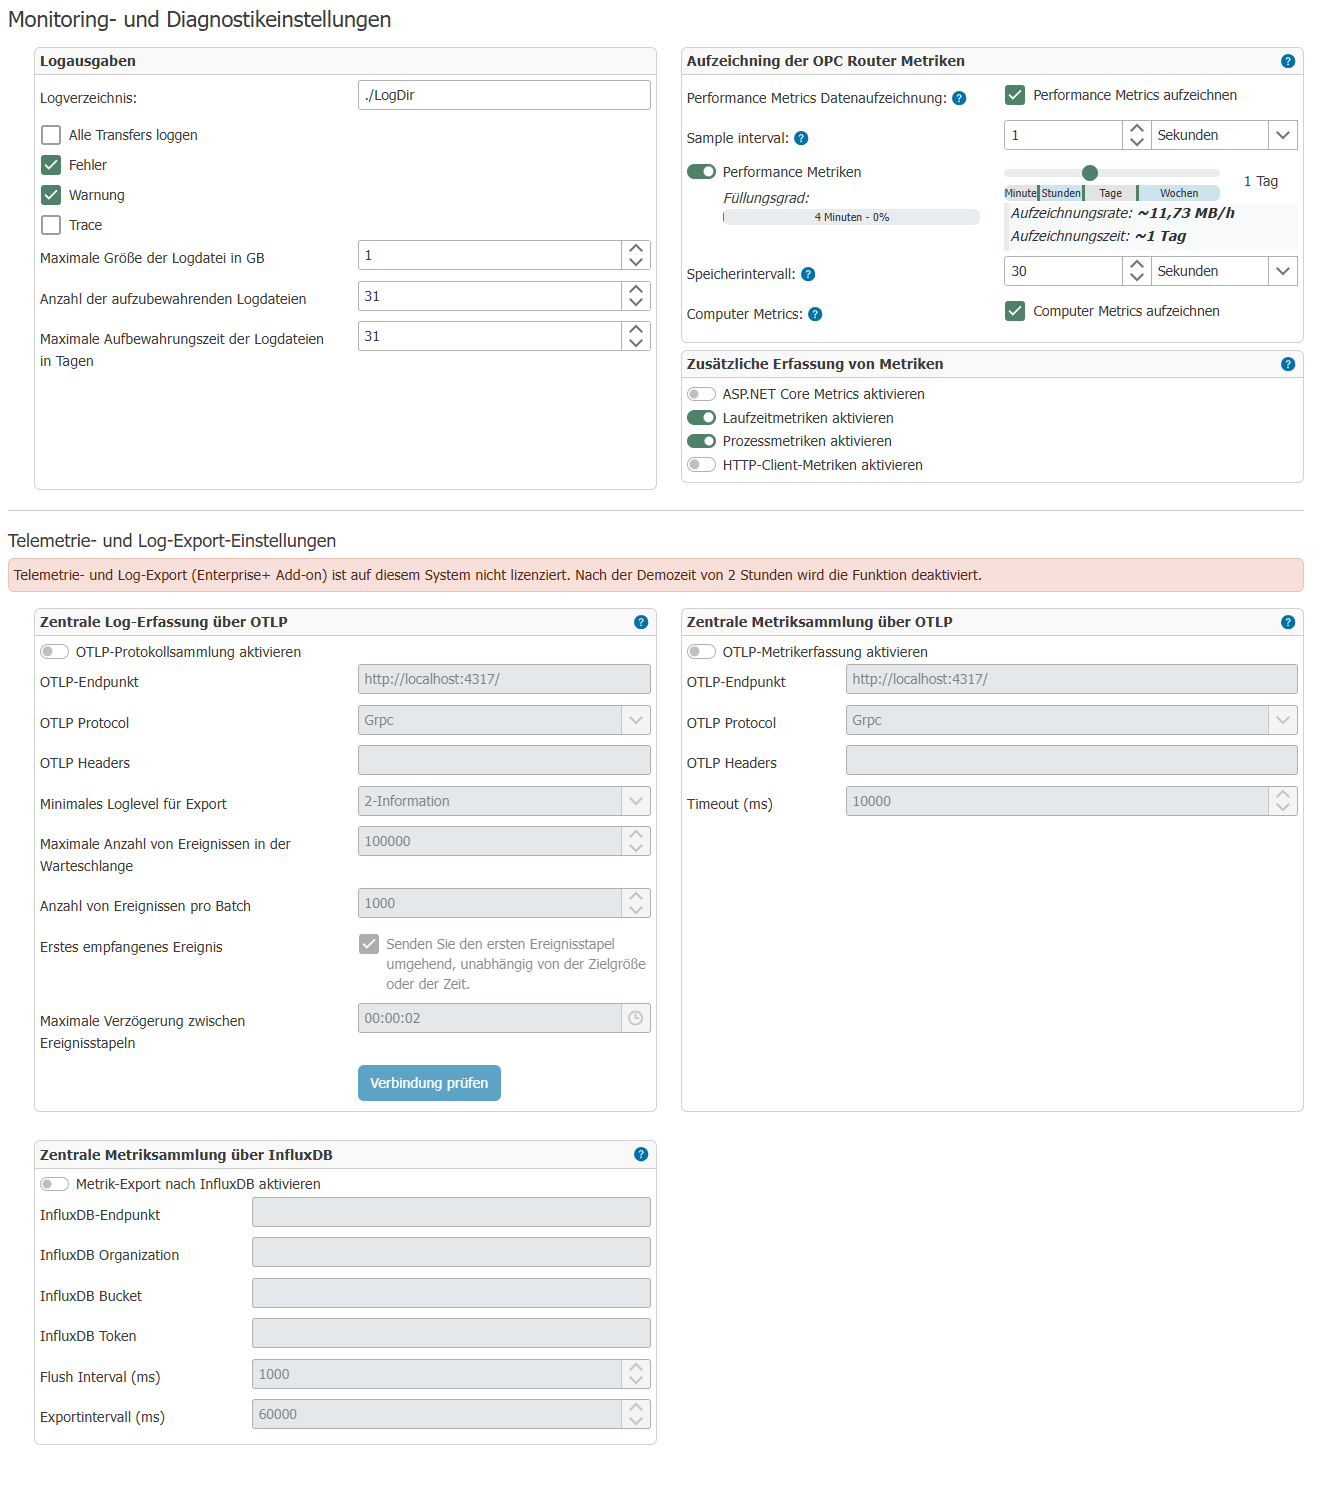Enable Alle Transfers loggen checkbox
This screenshot has height=1505, width=1320.
(51, 135)
